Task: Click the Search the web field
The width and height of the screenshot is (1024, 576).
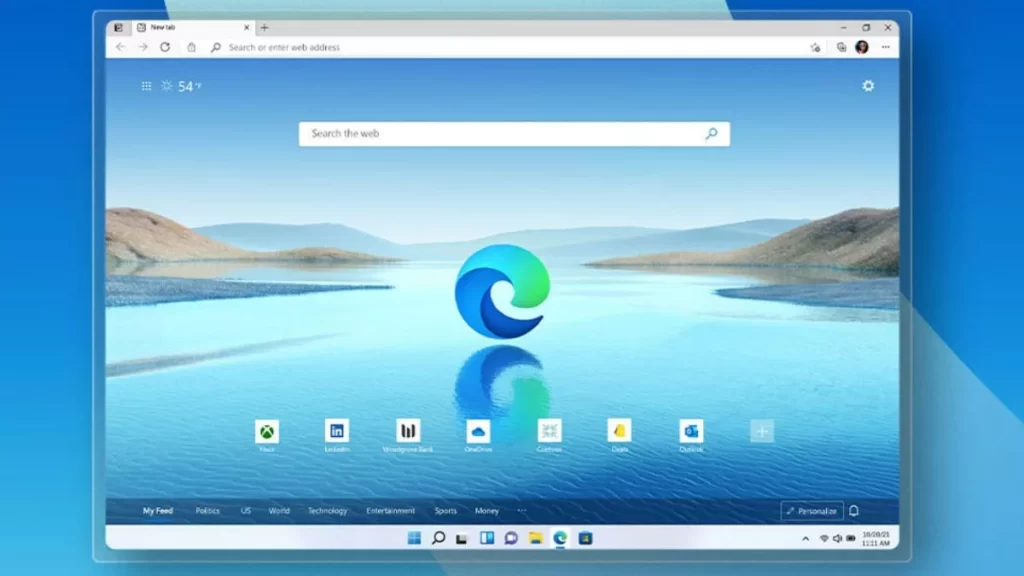Action: coord(500,134)
